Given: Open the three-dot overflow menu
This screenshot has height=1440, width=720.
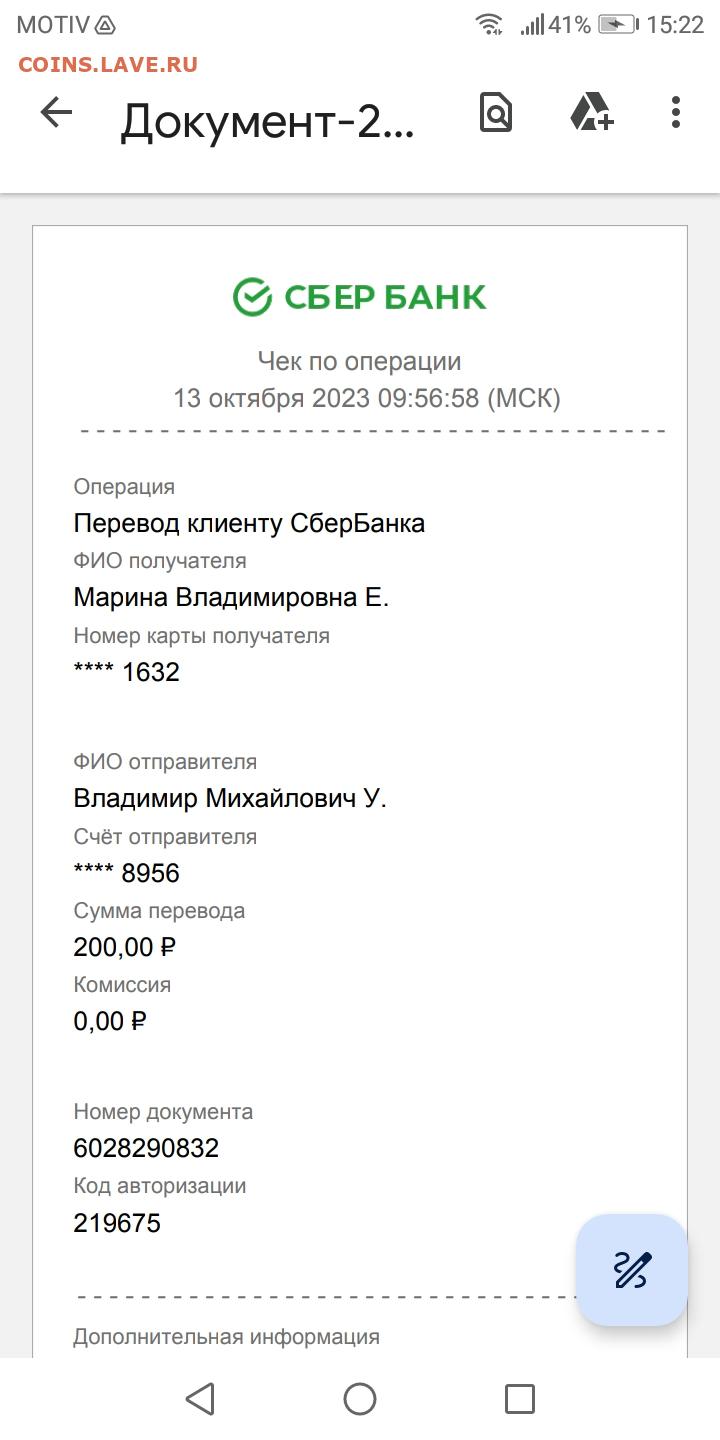Looking at the screenshot, I should [x=676, y=112].
